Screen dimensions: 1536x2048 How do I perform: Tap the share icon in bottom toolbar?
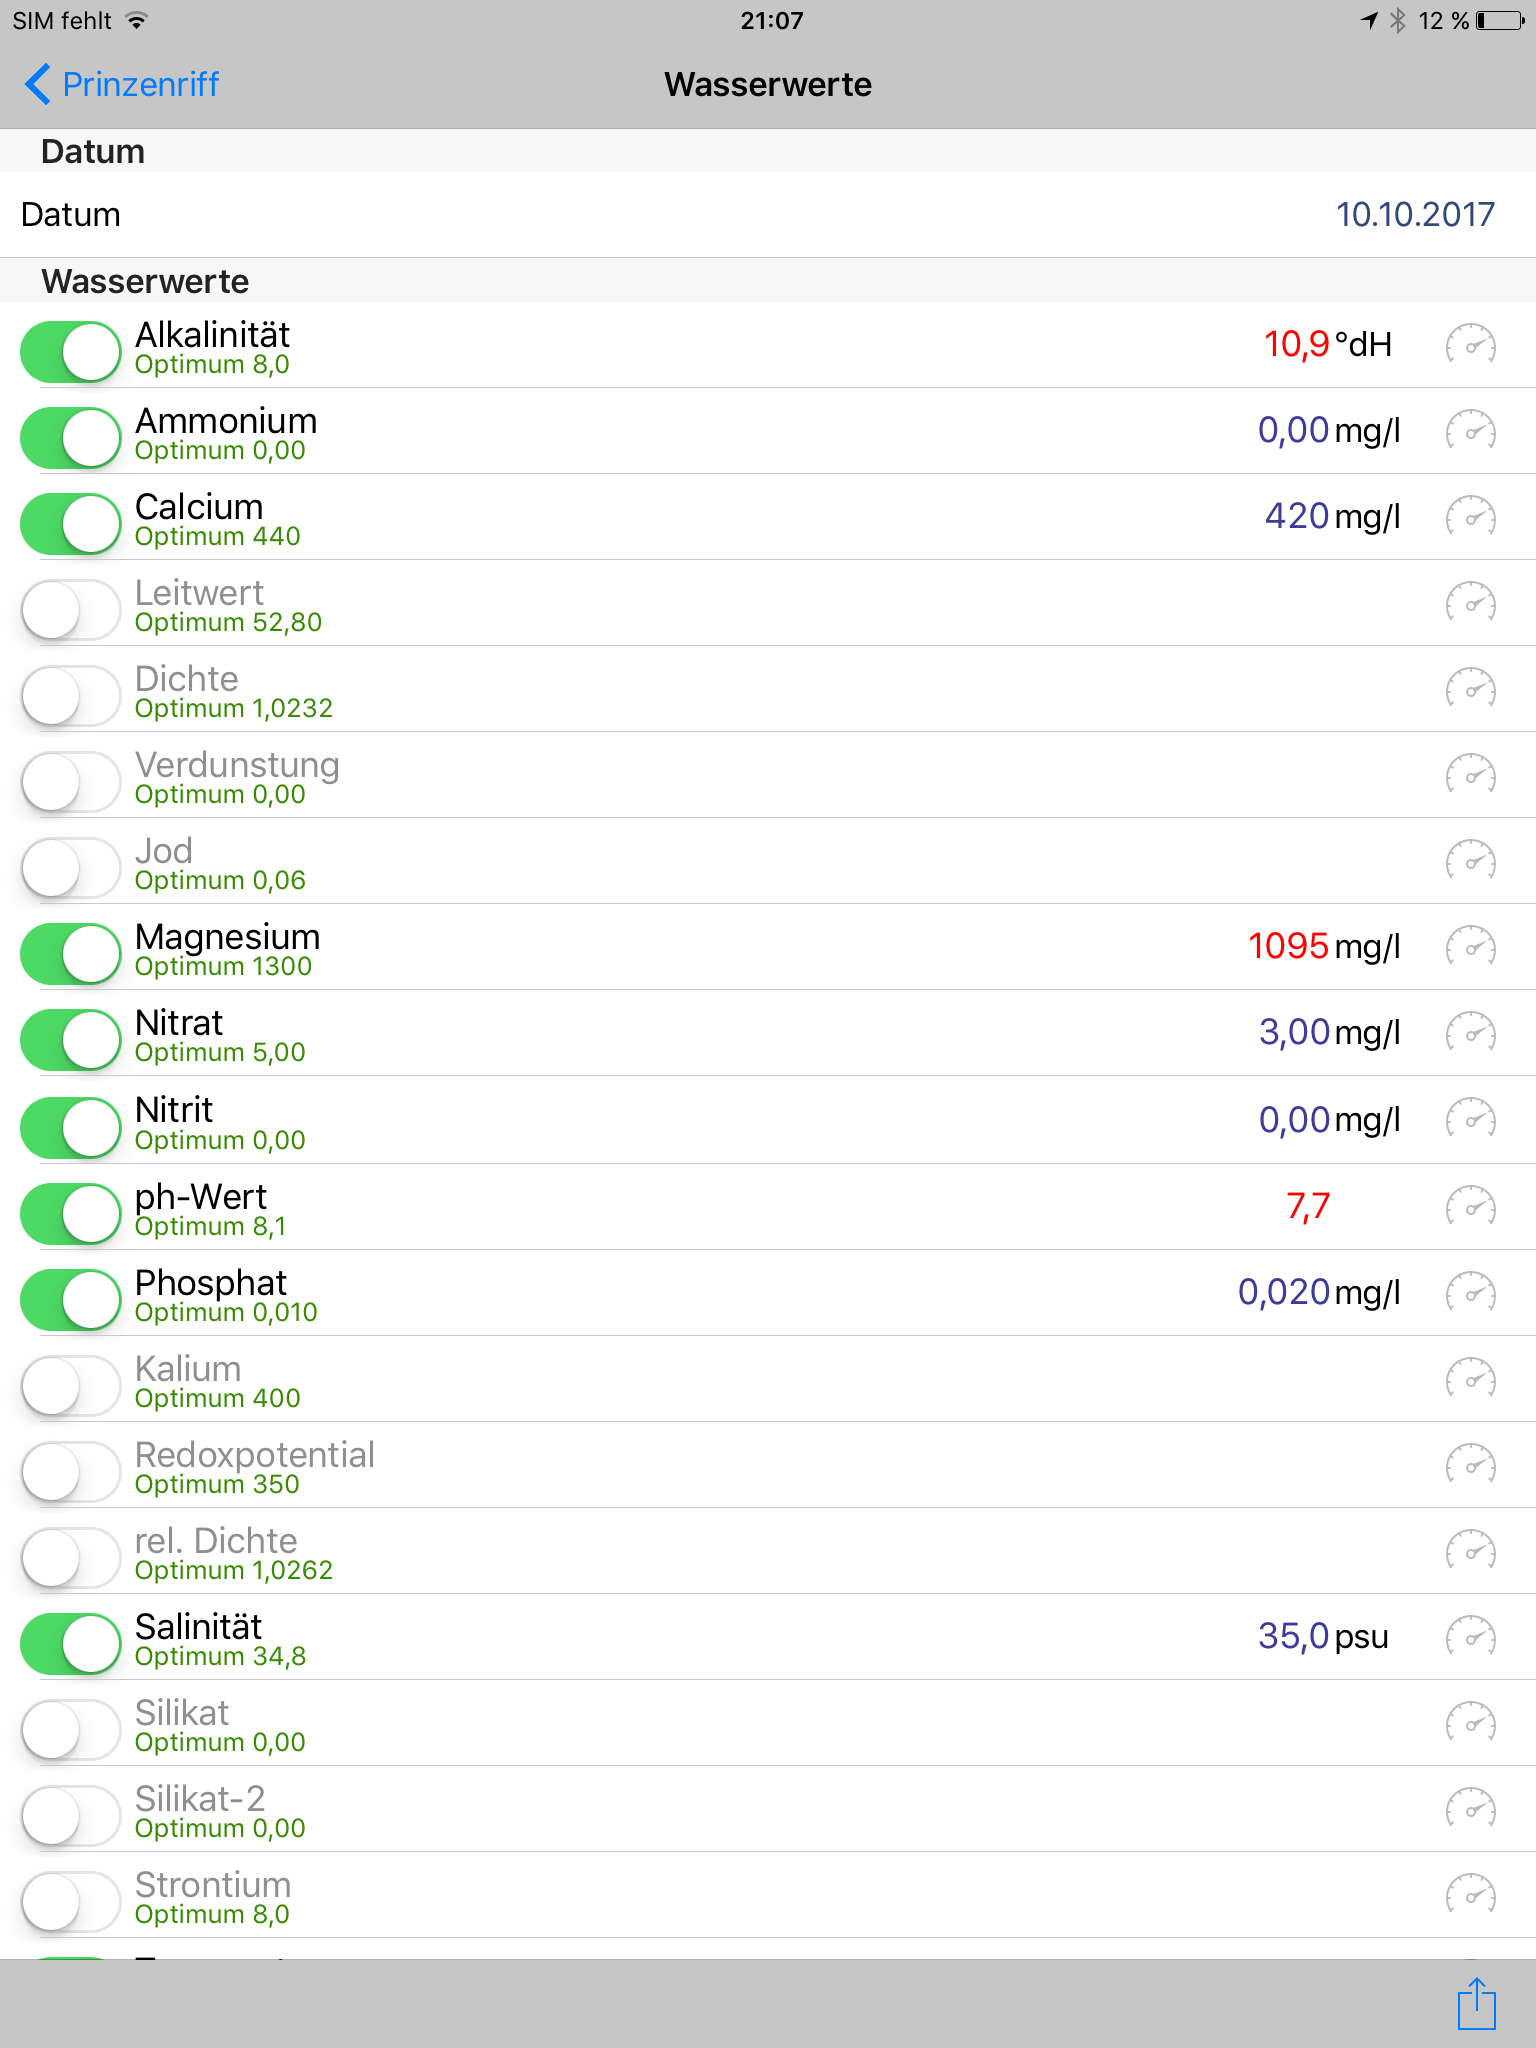1476,2004
